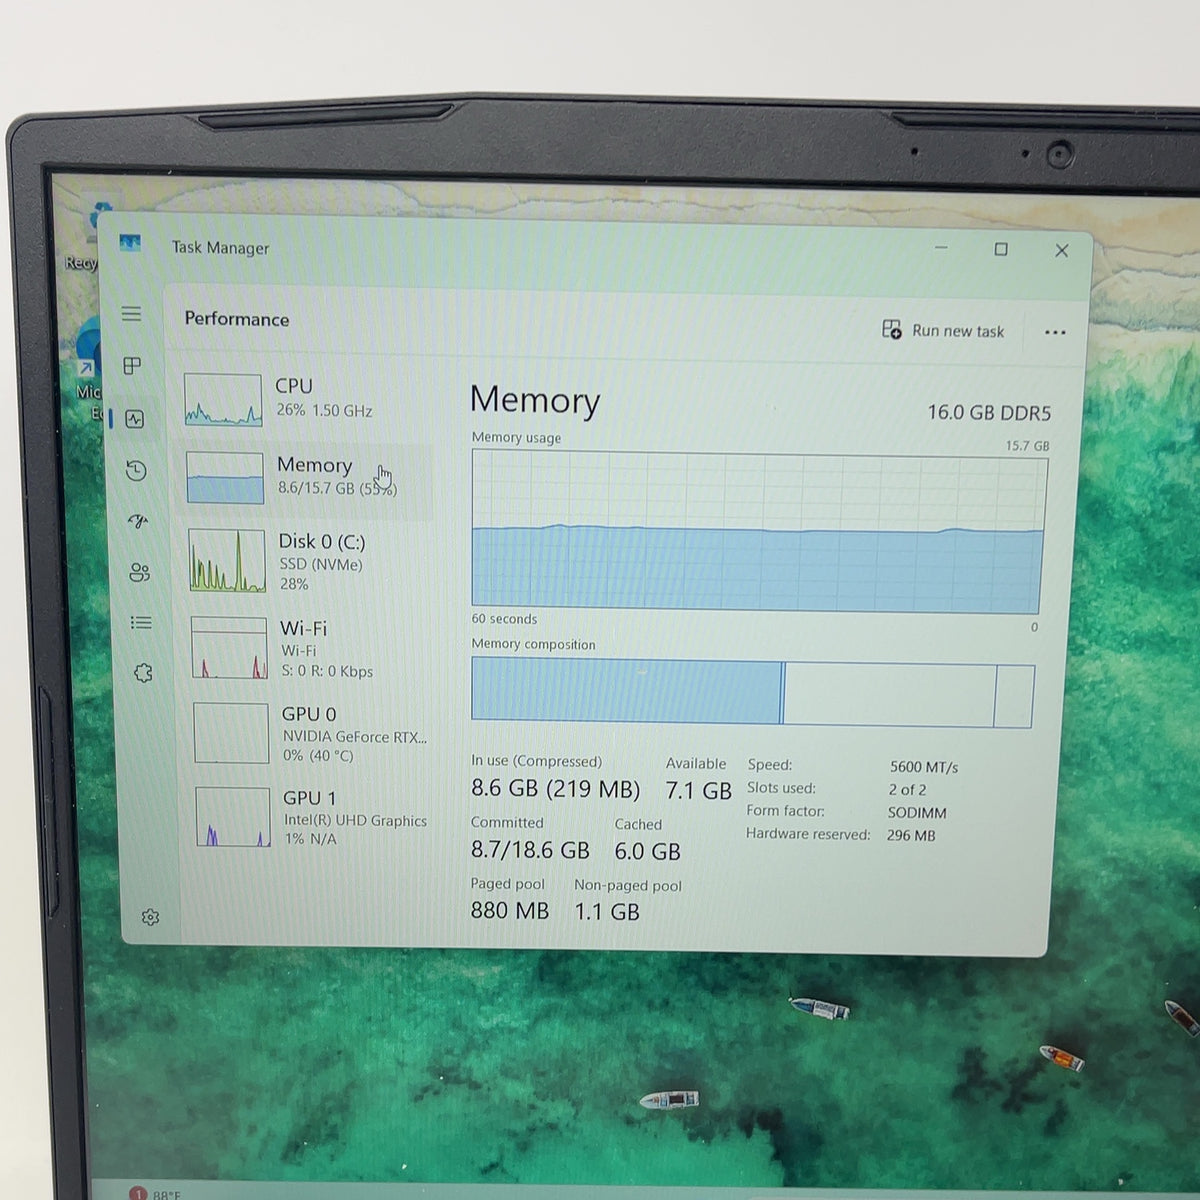Maximize the Task Manager window
This screenshot has width=1200, height=1200.
pos(1001,249)
